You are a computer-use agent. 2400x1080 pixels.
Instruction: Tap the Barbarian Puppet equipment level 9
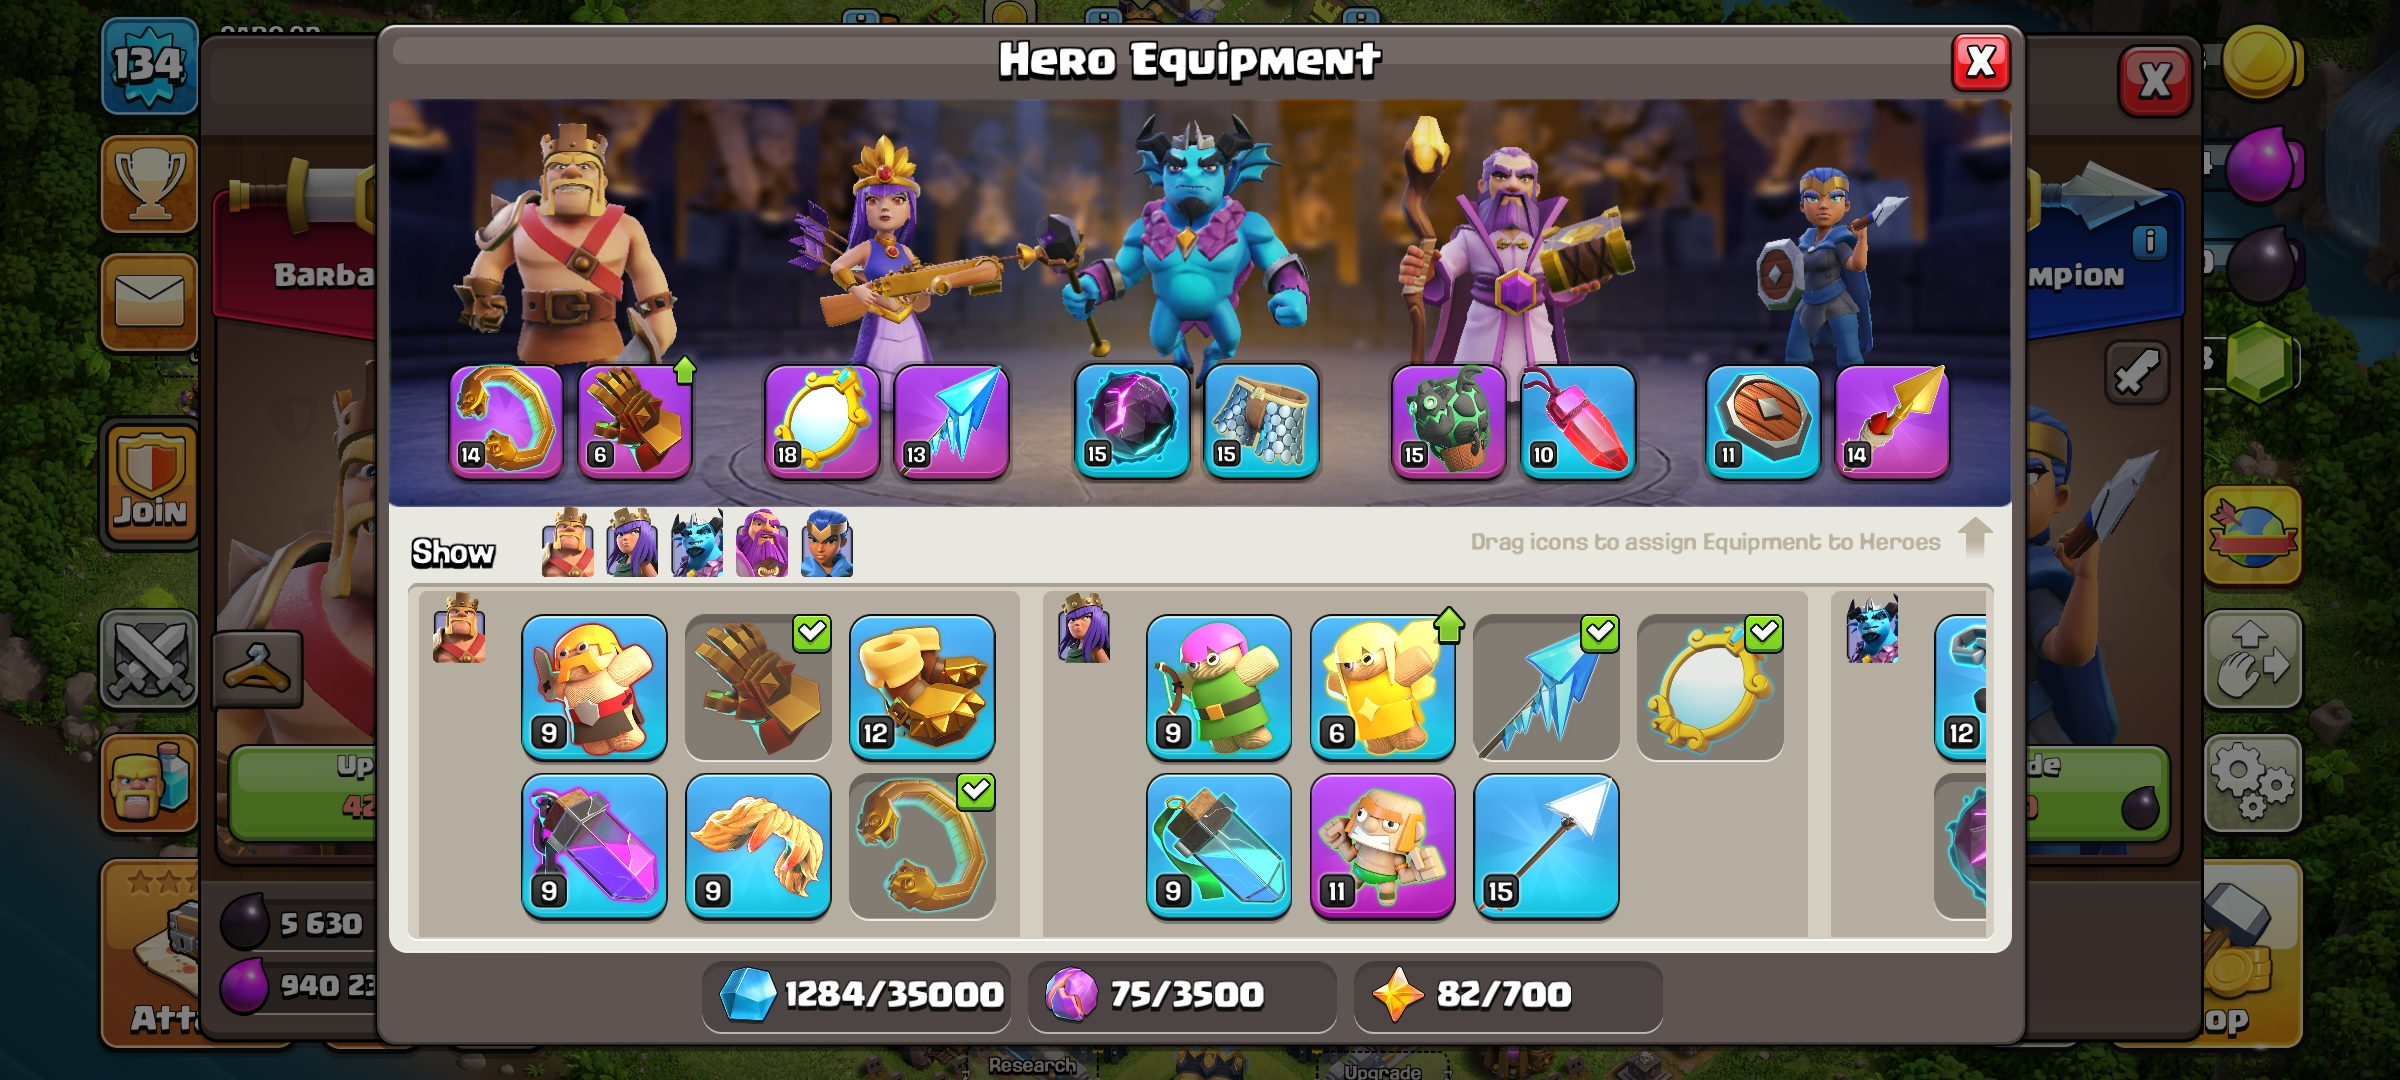coord(594,688)
